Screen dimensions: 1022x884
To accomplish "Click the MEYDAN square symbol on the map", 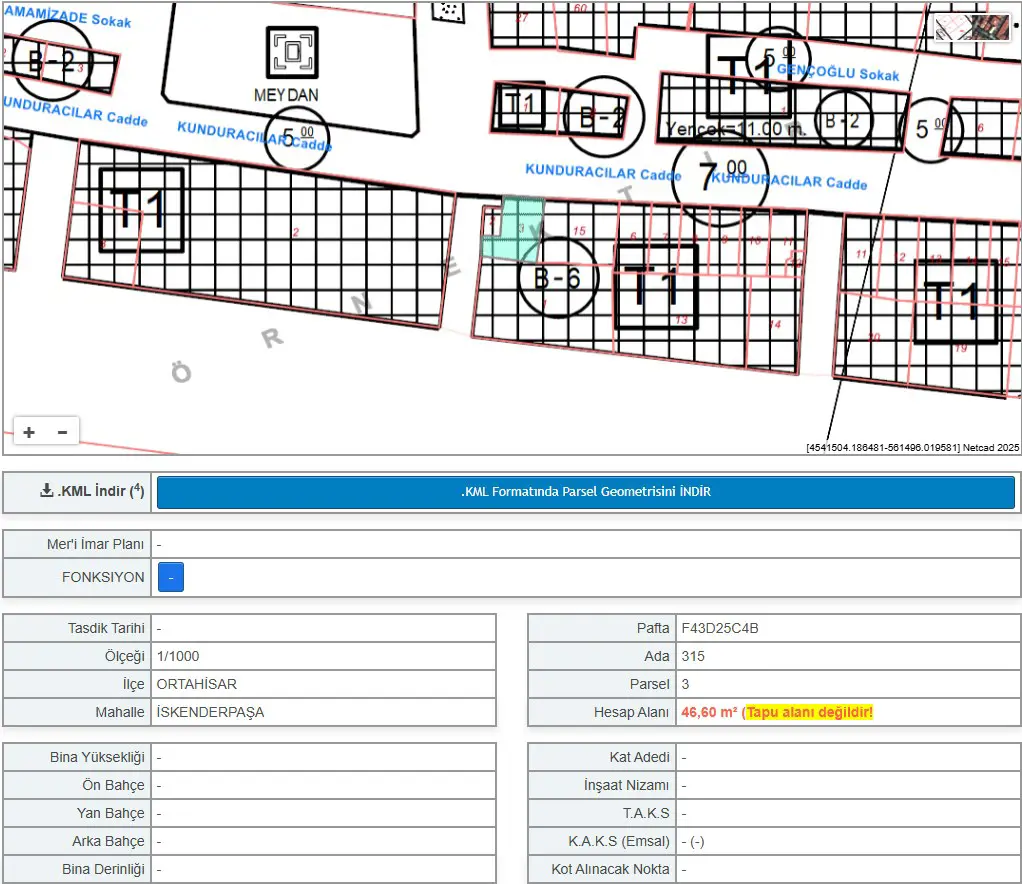I will pyautogui.click(x=293, y=52).
